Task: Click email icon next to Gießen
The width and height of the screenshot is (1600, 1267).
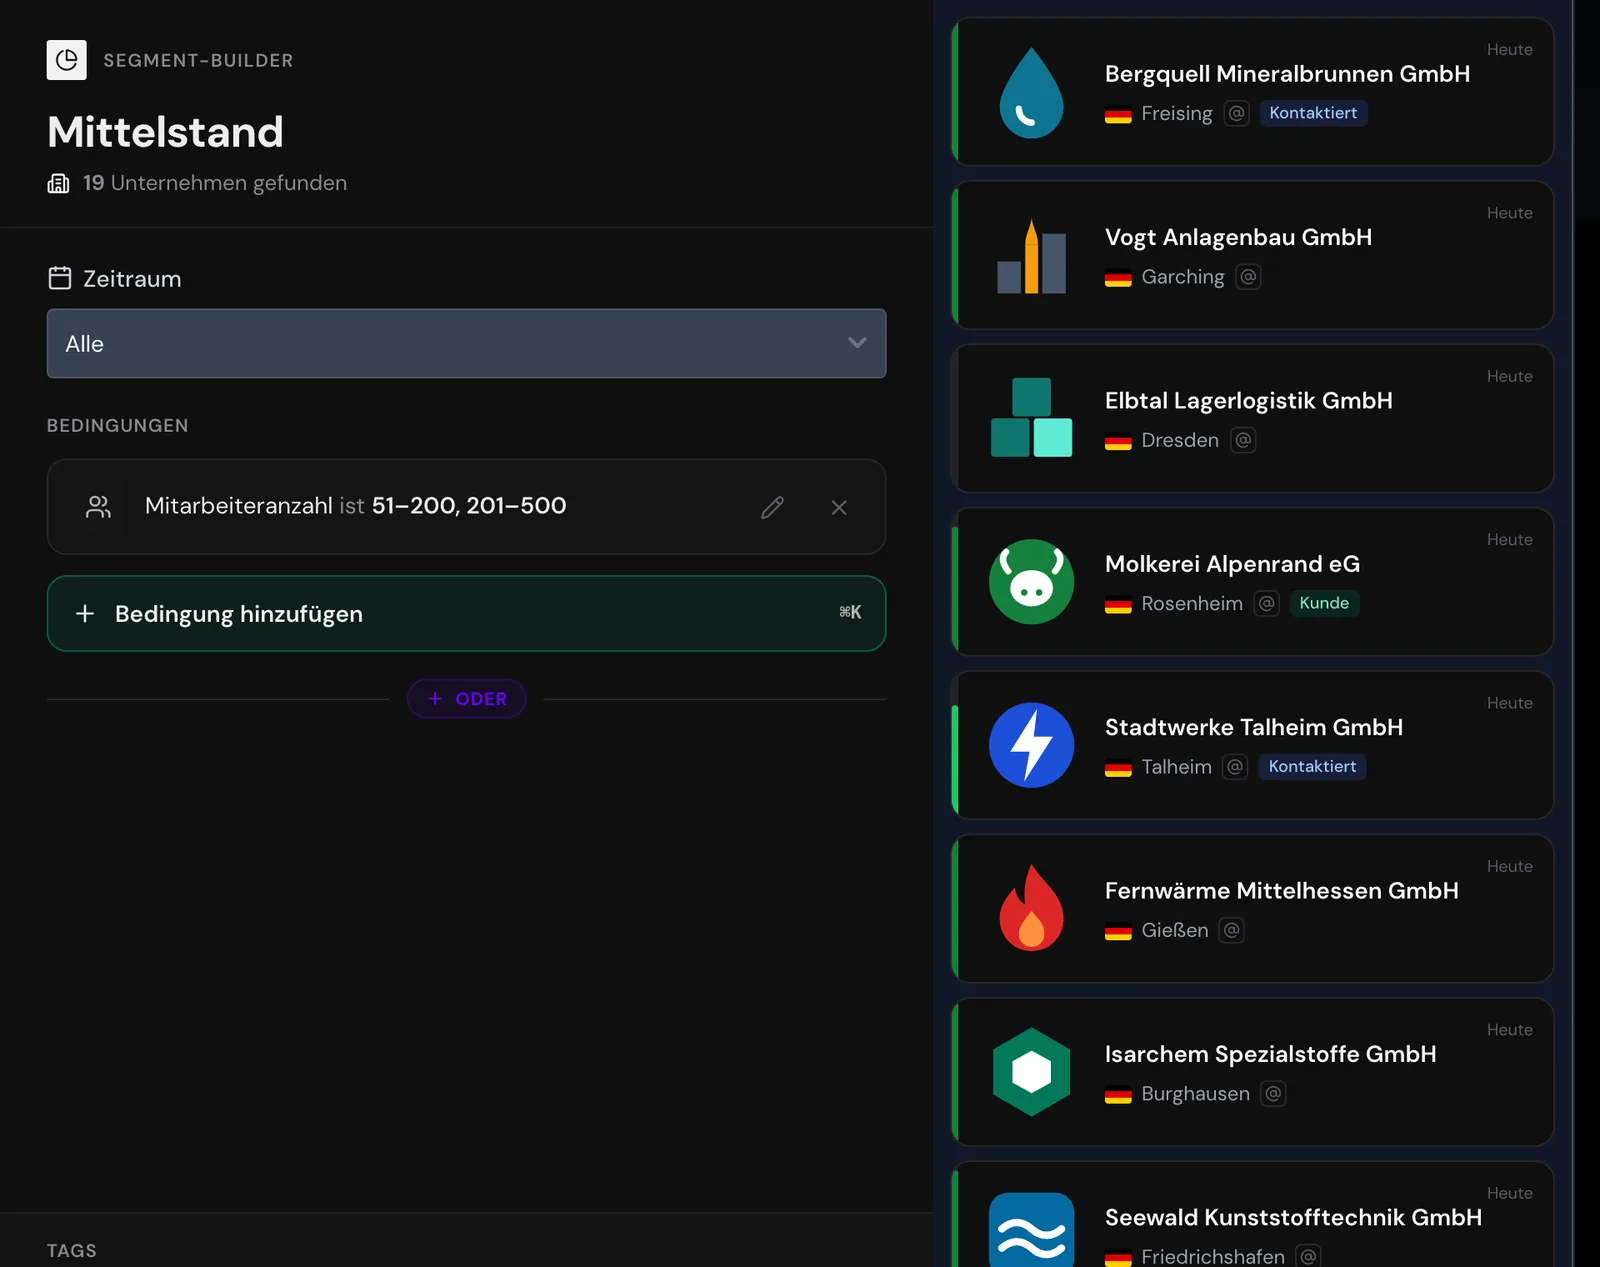Action: click(1232, 930)
